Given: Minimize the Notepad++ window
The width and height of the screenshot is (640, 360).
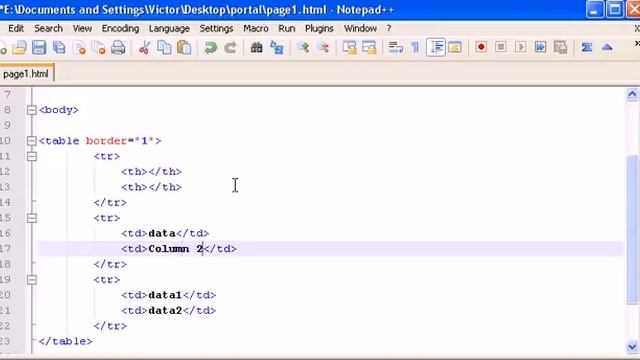Looking at the screenshot, I should 595,10.
